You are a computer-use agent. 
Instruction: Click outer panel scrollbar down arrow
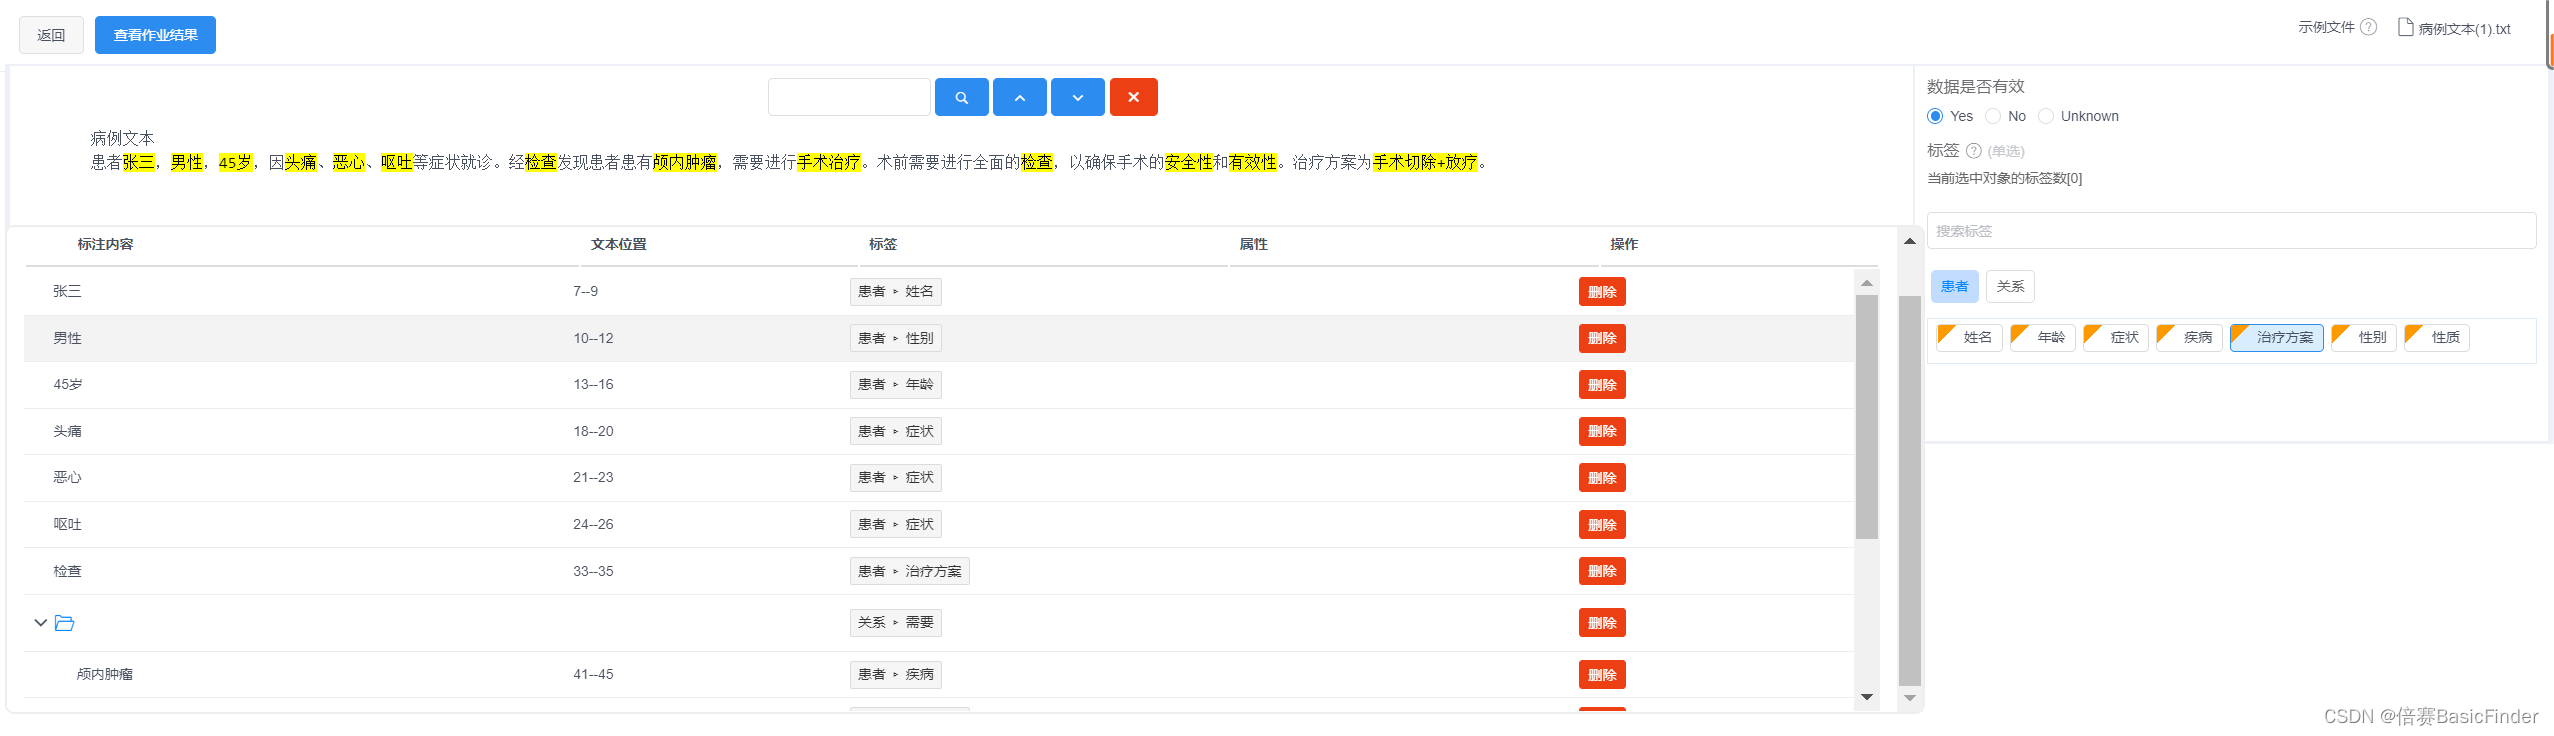point(1910,698)
